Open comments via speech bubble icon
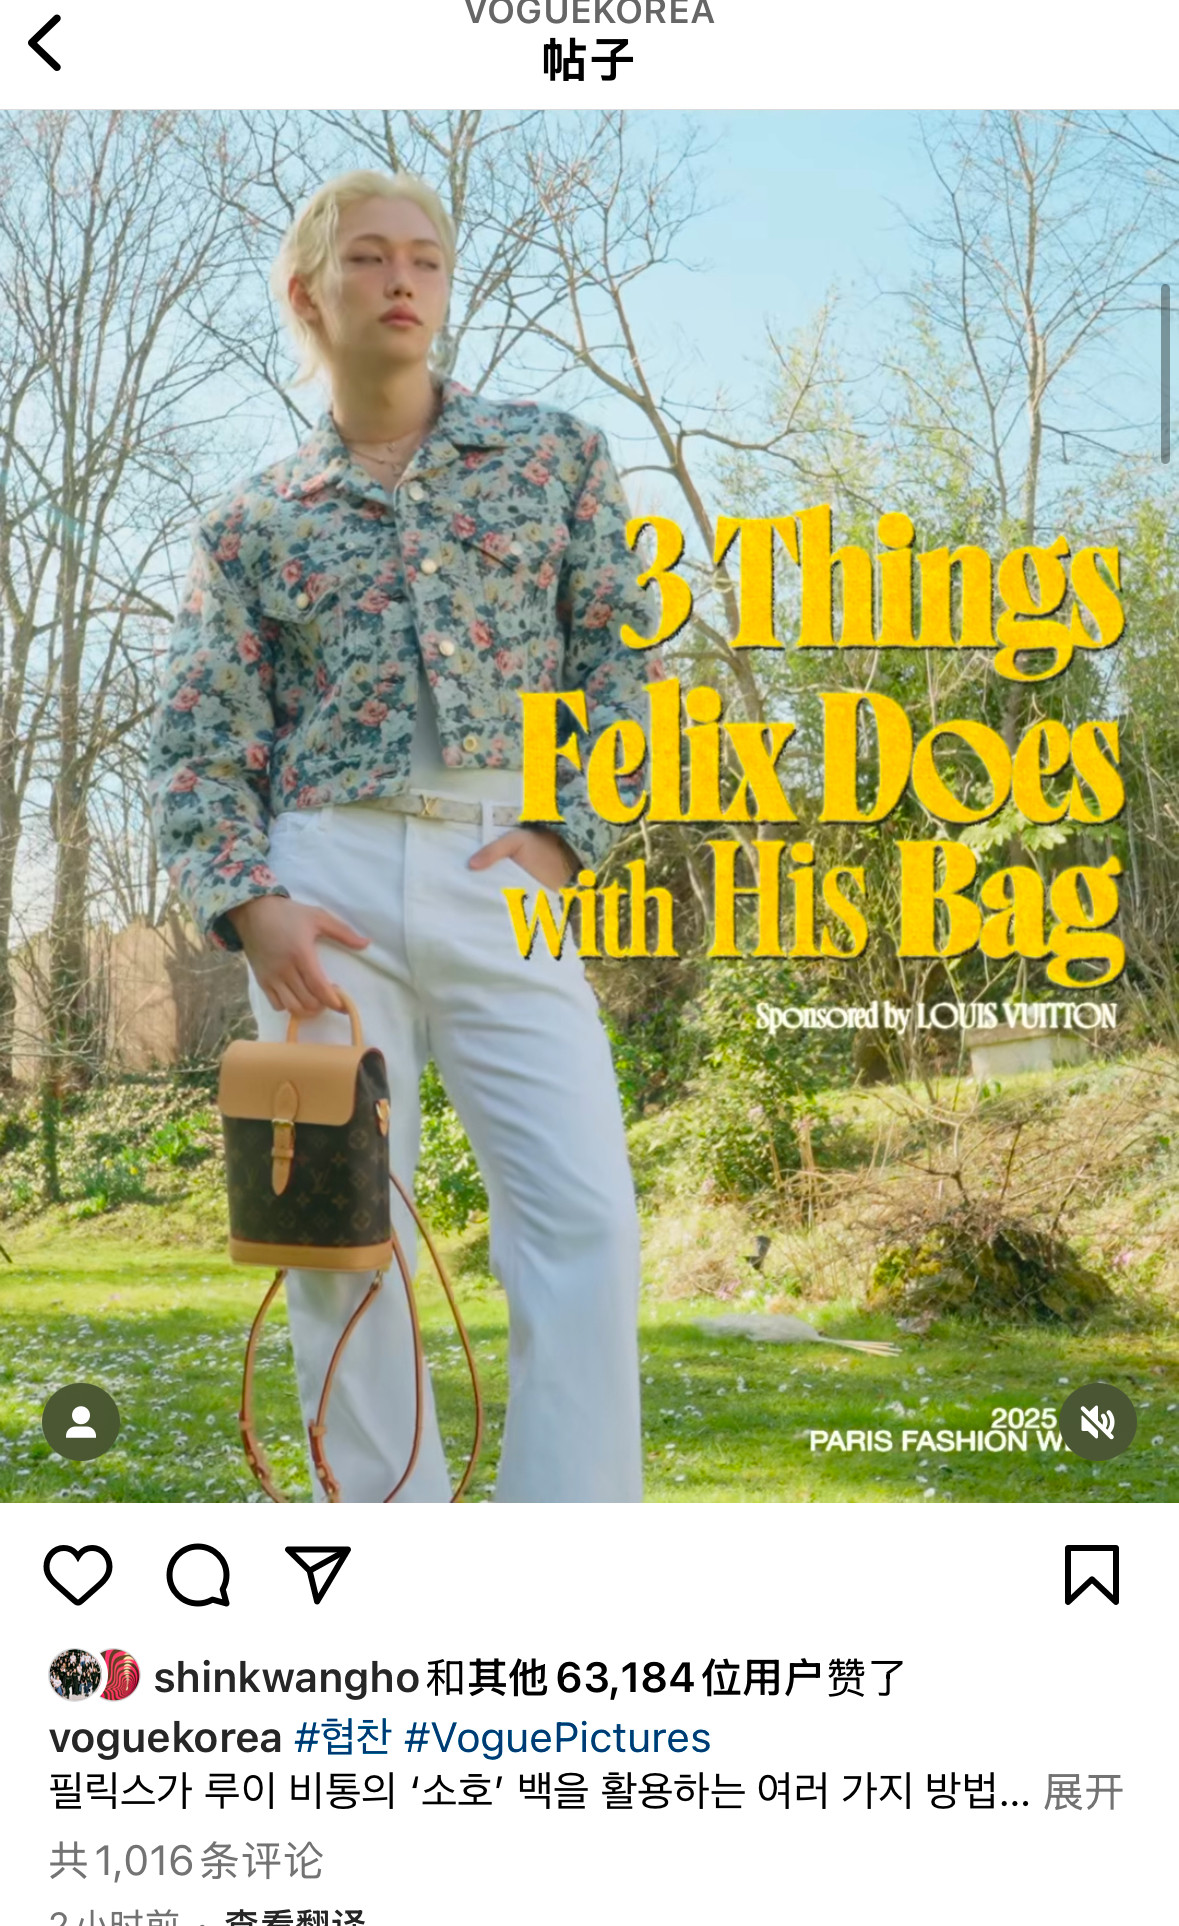The height and width of the screenshot is (1926, 1179). point(198,1575)
